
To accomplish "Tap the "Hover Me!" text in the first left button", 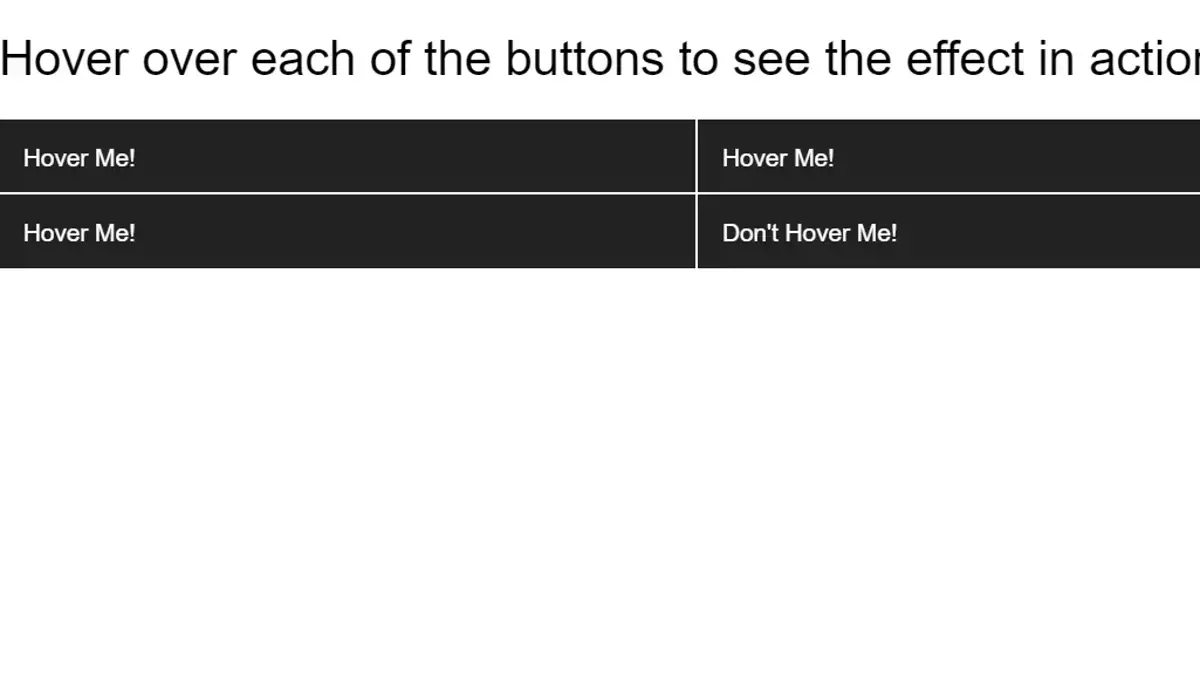I will (79, 158).
